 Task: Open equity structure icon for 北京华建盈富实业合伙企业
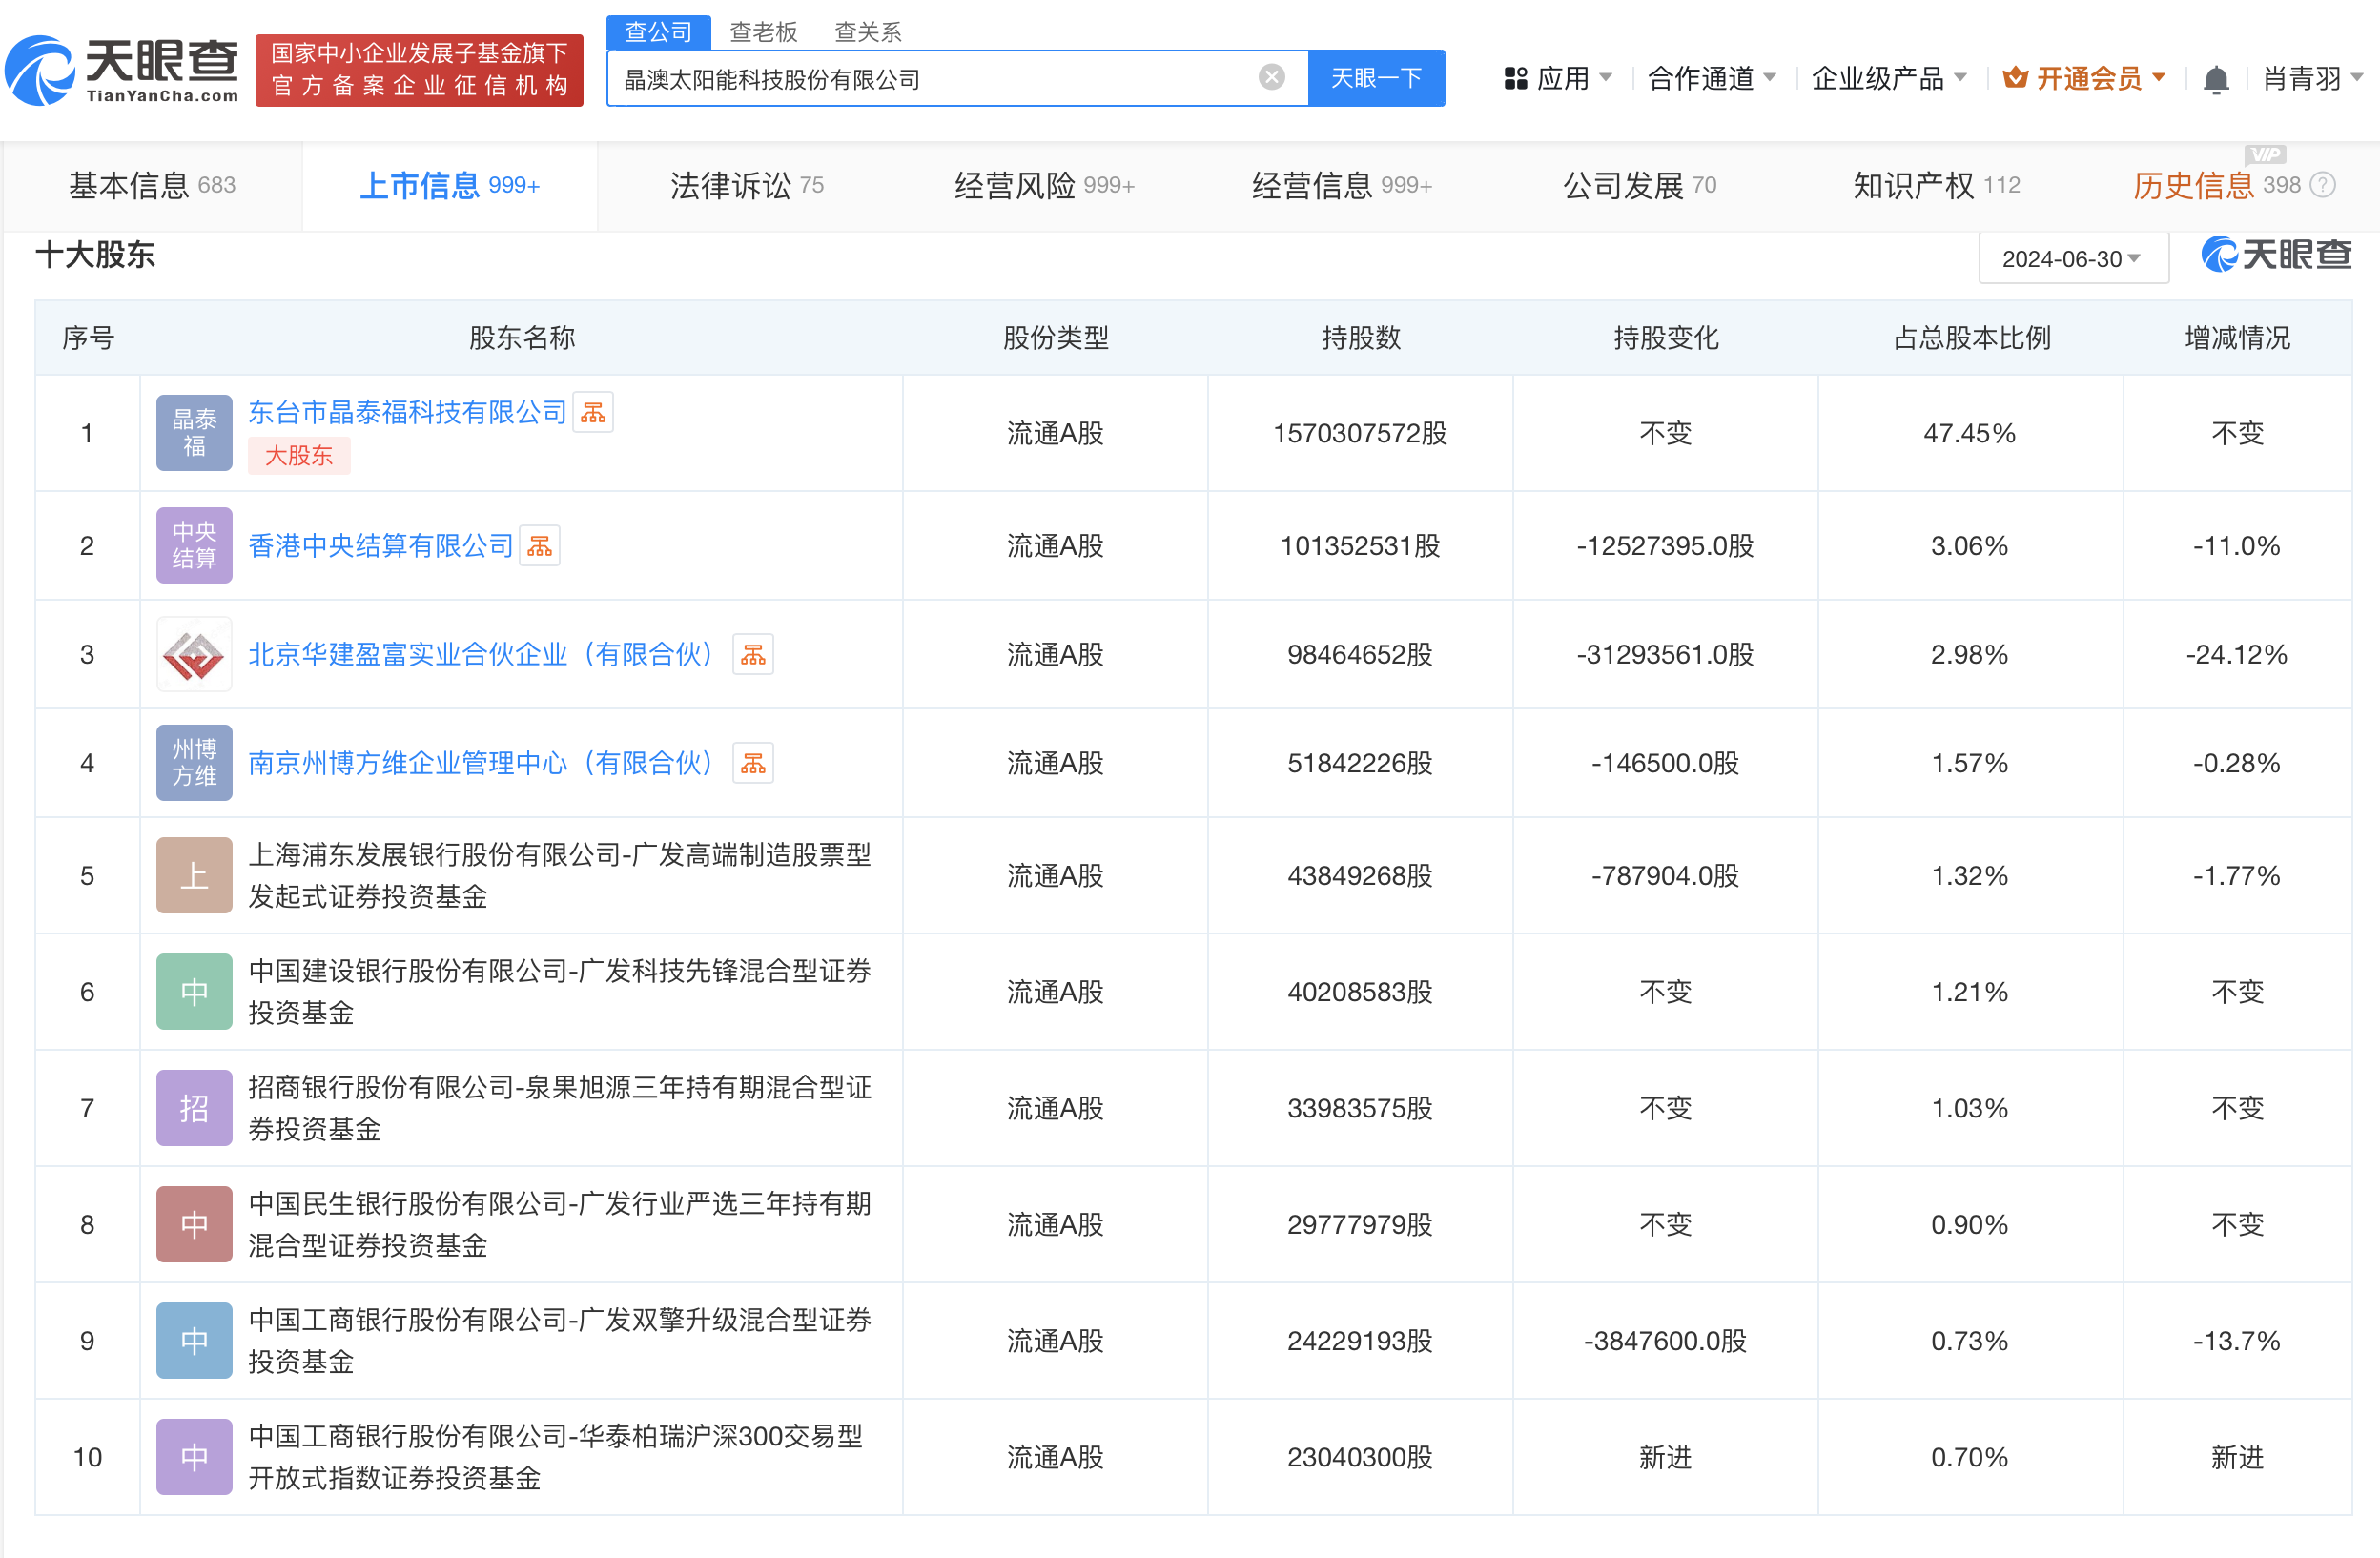tap(753, 654)
